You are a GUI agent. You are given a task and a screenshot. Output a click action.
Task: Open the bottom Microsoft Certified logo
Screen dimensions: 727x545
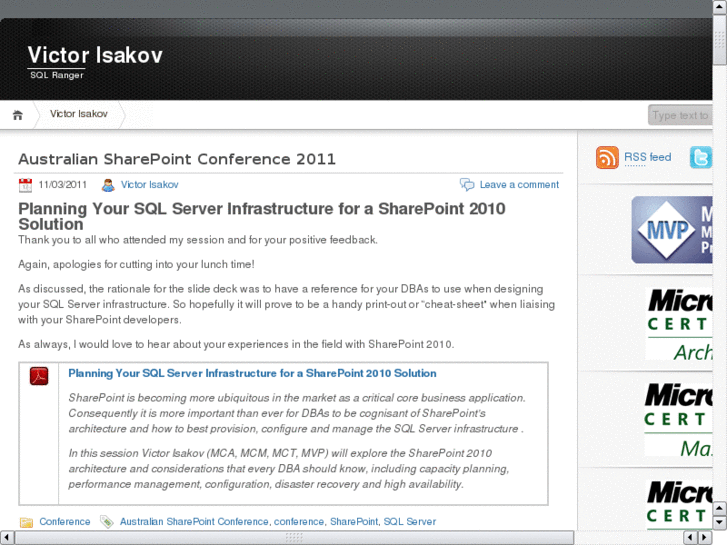coord(679,505)
